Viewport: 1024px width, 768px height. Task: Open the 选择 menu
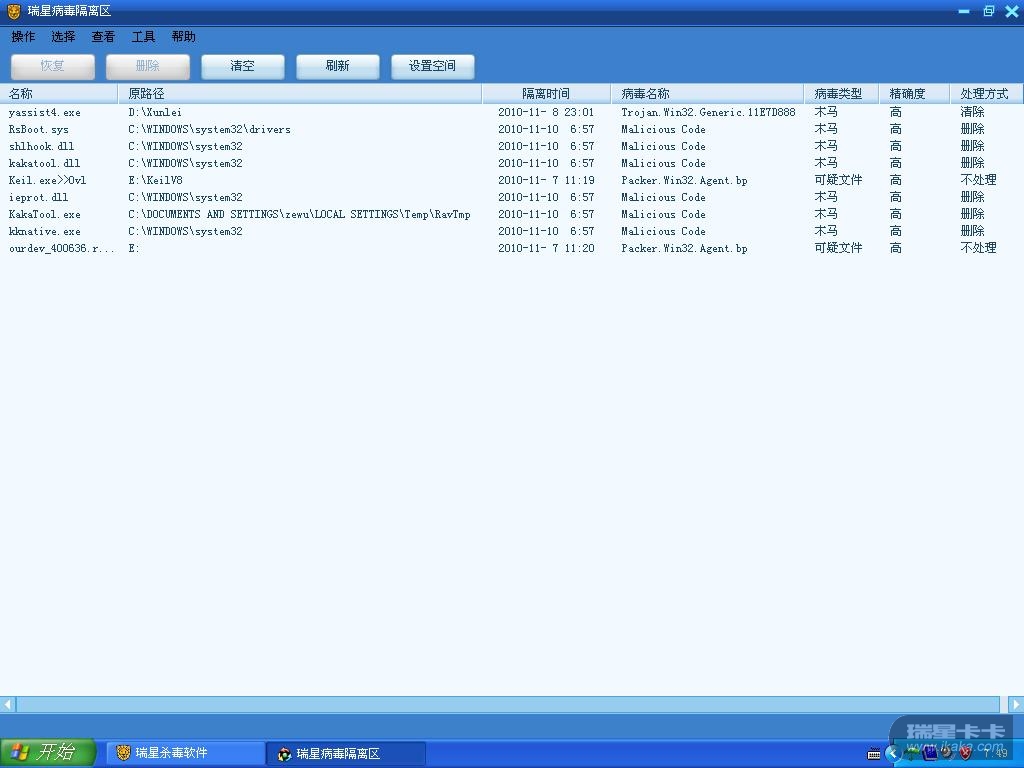click(x=63, y=37)
